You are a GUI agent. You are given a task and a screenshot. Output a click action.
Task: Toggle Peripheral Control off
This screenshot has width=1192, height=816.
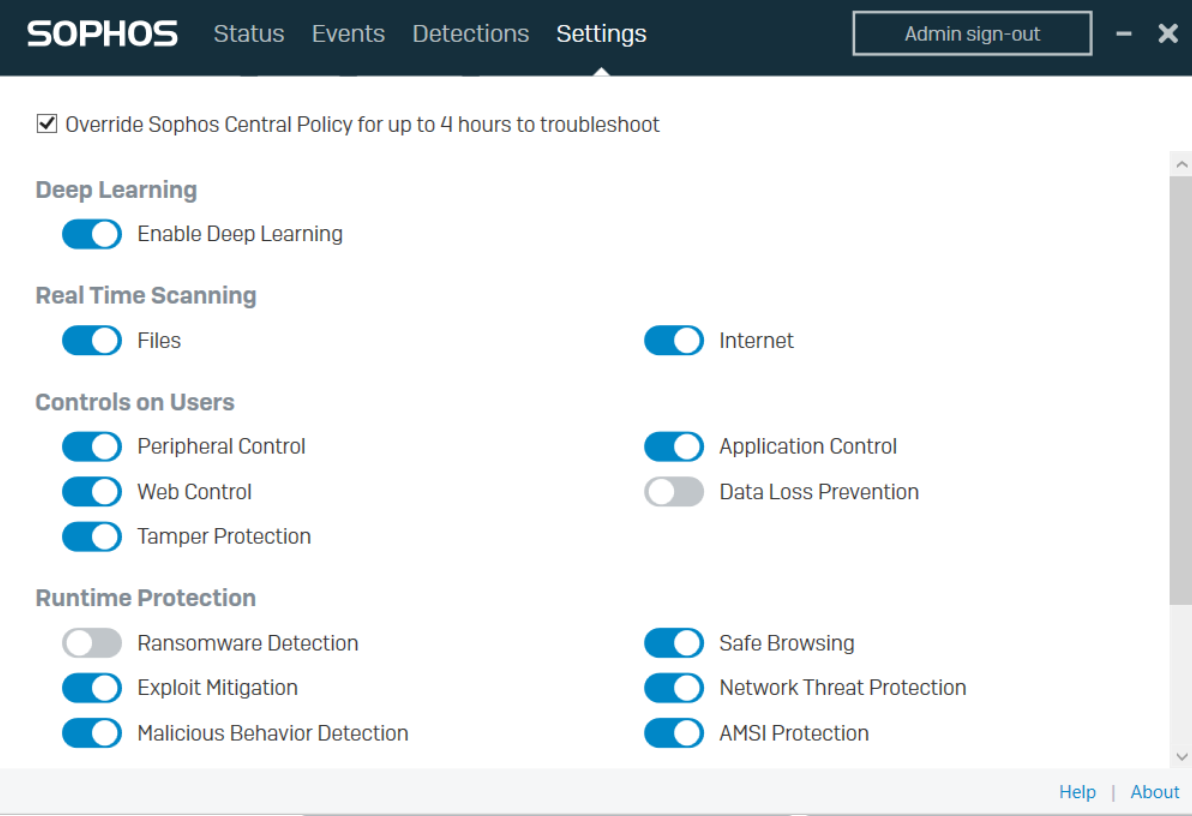pyautogui.click(x=91, y=446)
